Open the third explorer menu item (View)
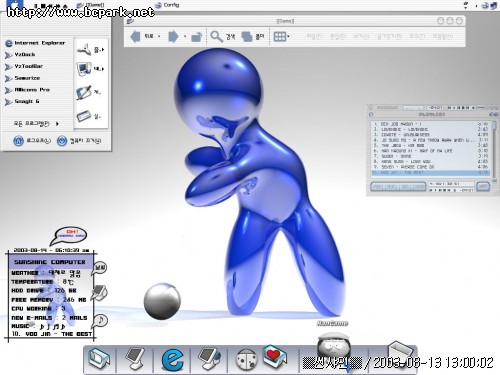 coord(361,36)
